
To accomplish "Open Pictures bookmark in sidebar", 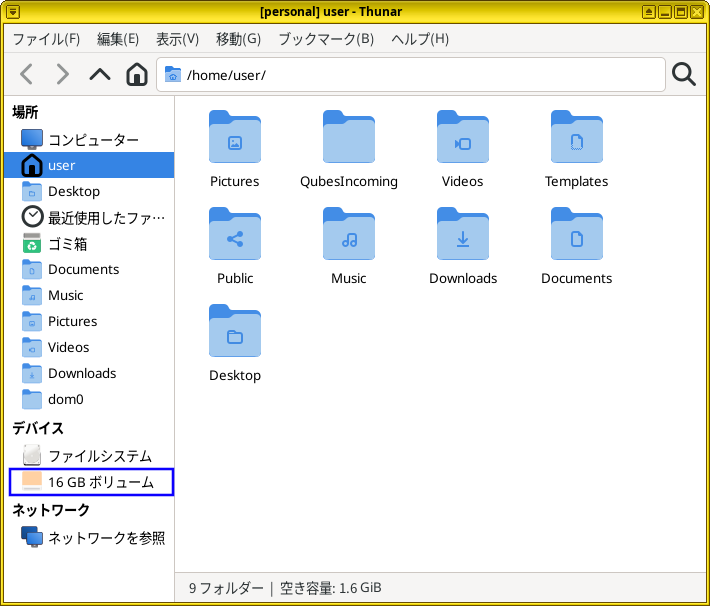I will (x=89, y=321).
